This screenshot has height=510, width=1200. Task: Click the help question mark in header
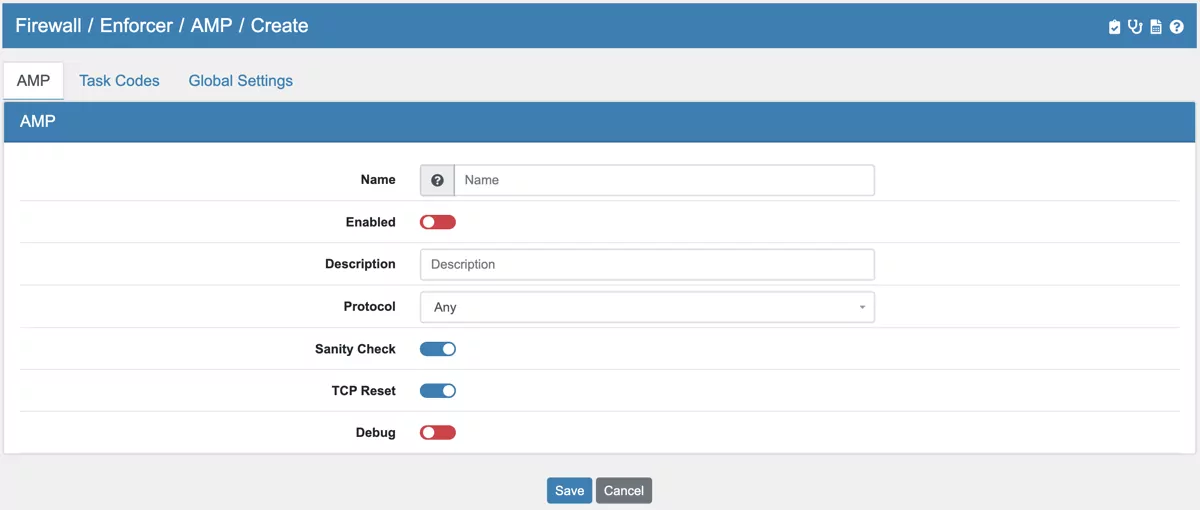pos(1177,27)
